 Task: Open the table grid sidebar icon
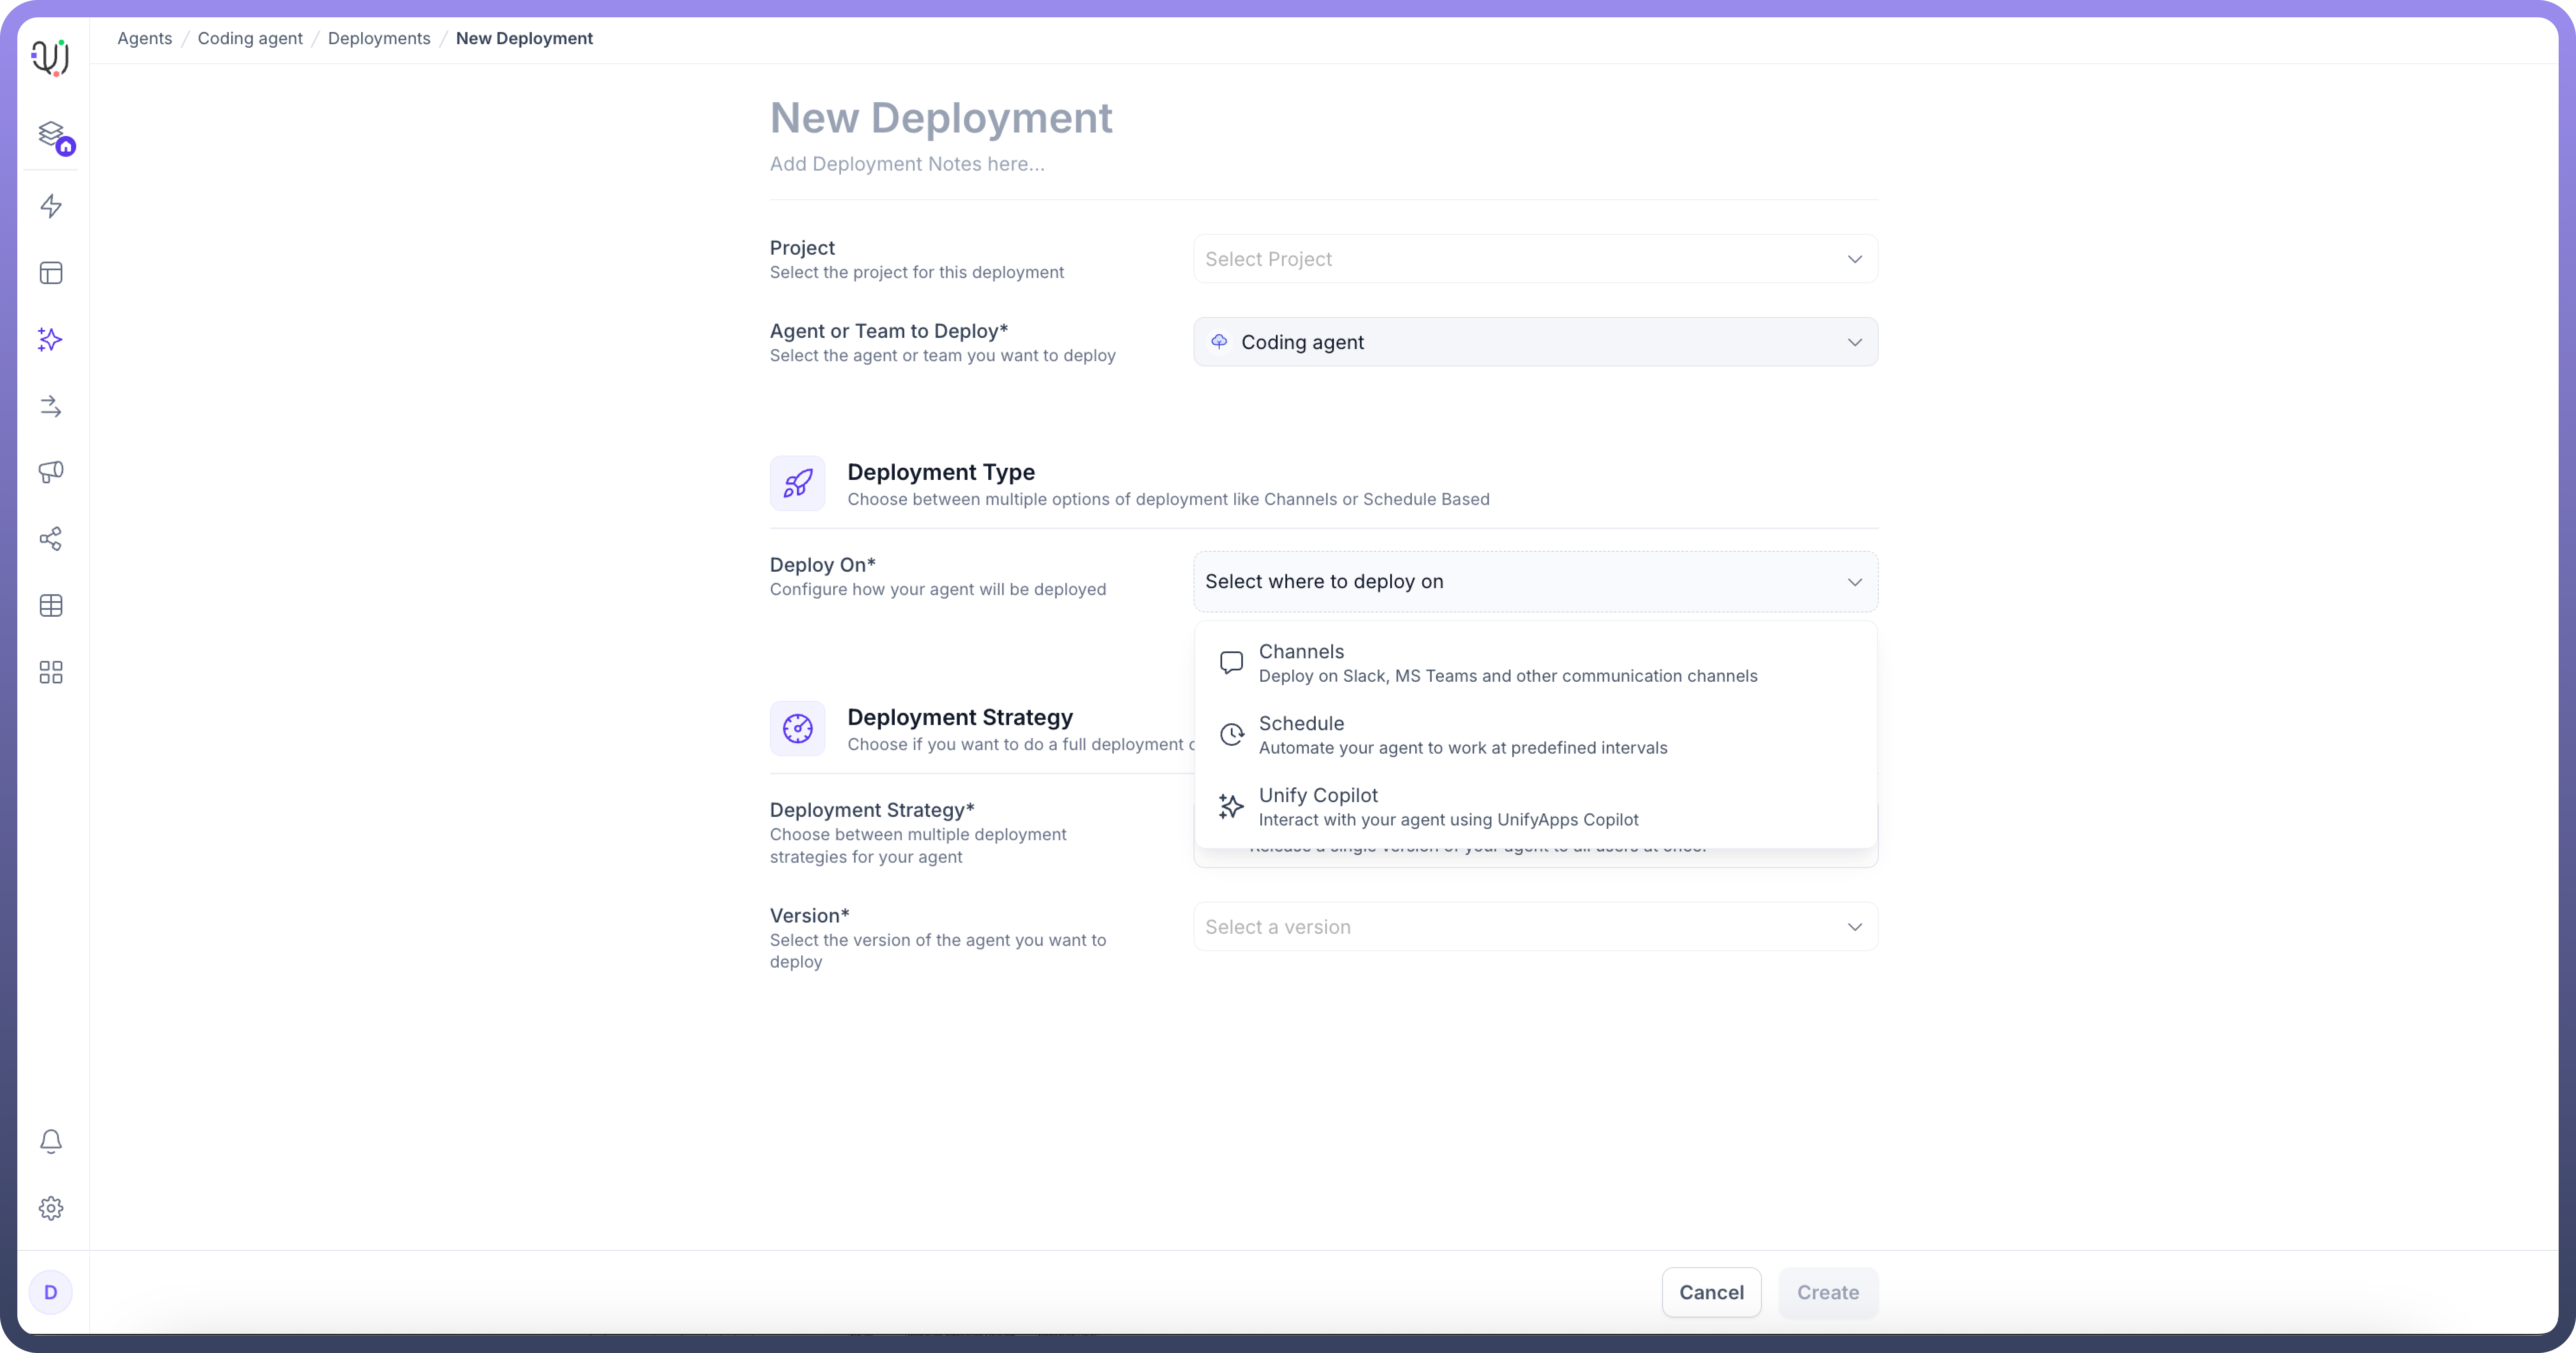[51, 606]
